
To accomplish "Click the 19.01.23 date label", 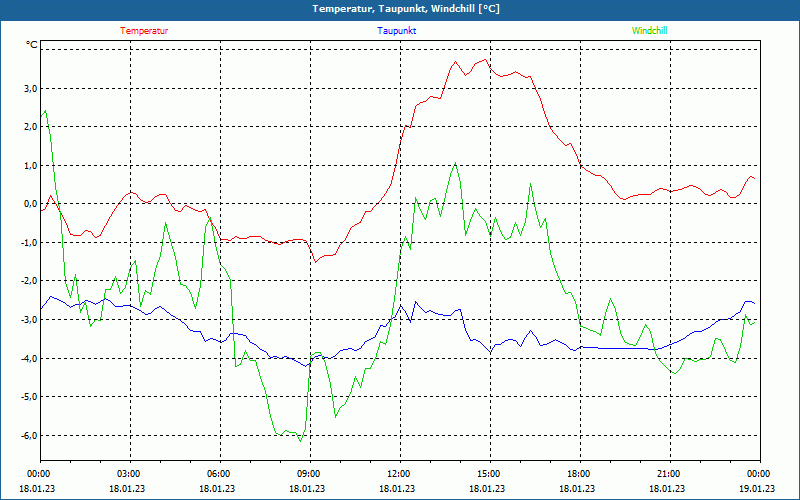I will pyautogui.click(x=757, y=488).
